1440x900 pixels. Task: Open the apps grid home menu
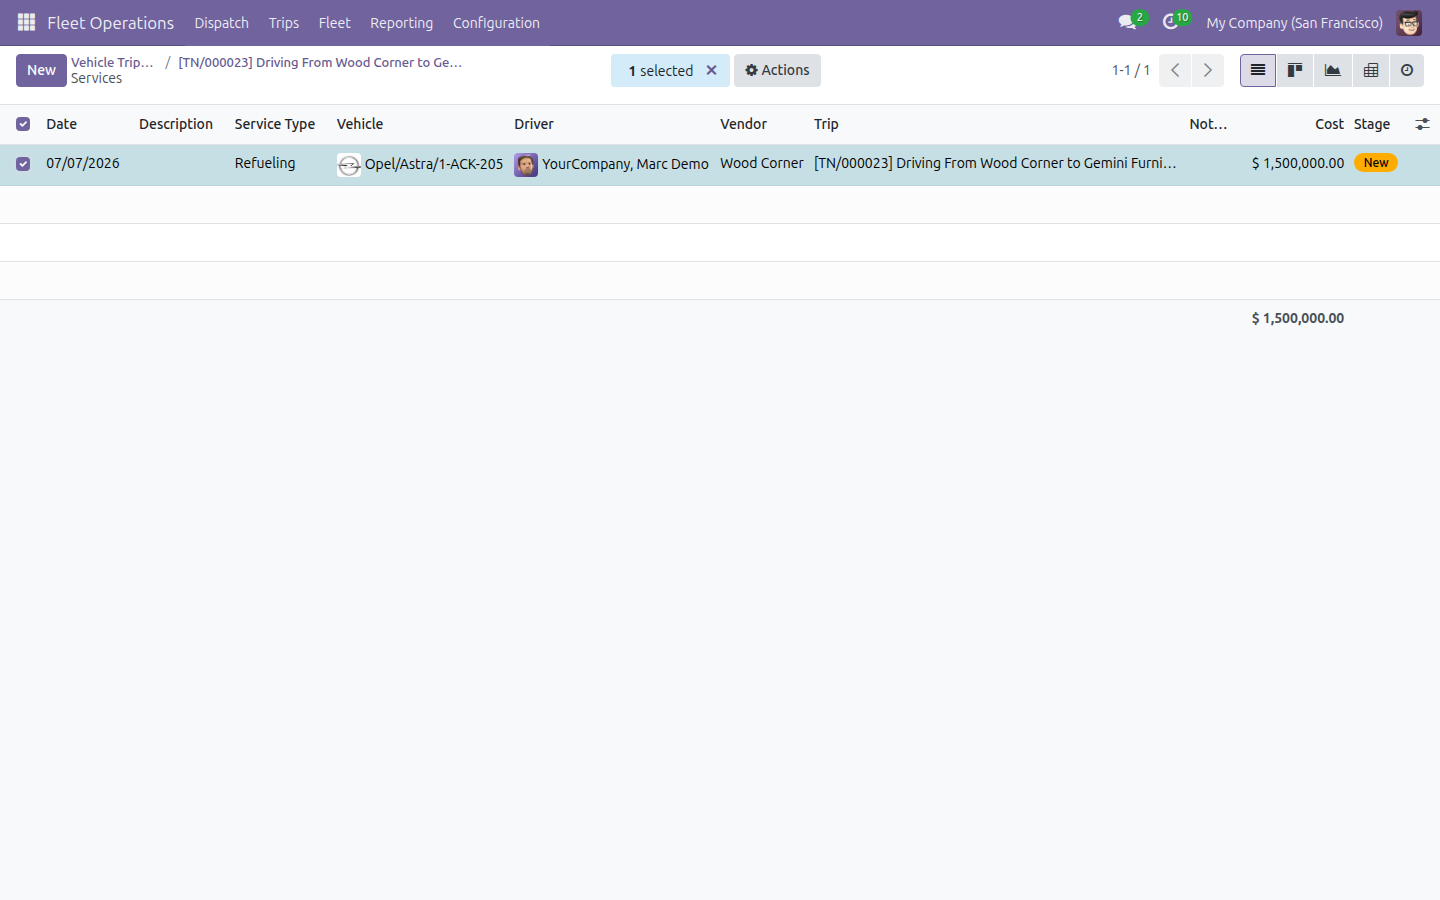pyautogui.click(x=27, y=22)
